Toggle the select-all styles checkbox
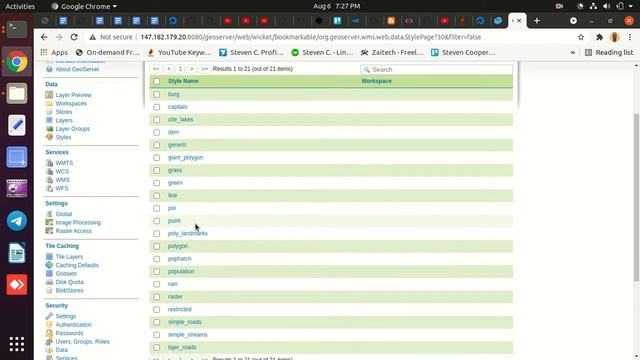Image resolution: width=640 pixels, height=360 pixels. tap(157, 81)
